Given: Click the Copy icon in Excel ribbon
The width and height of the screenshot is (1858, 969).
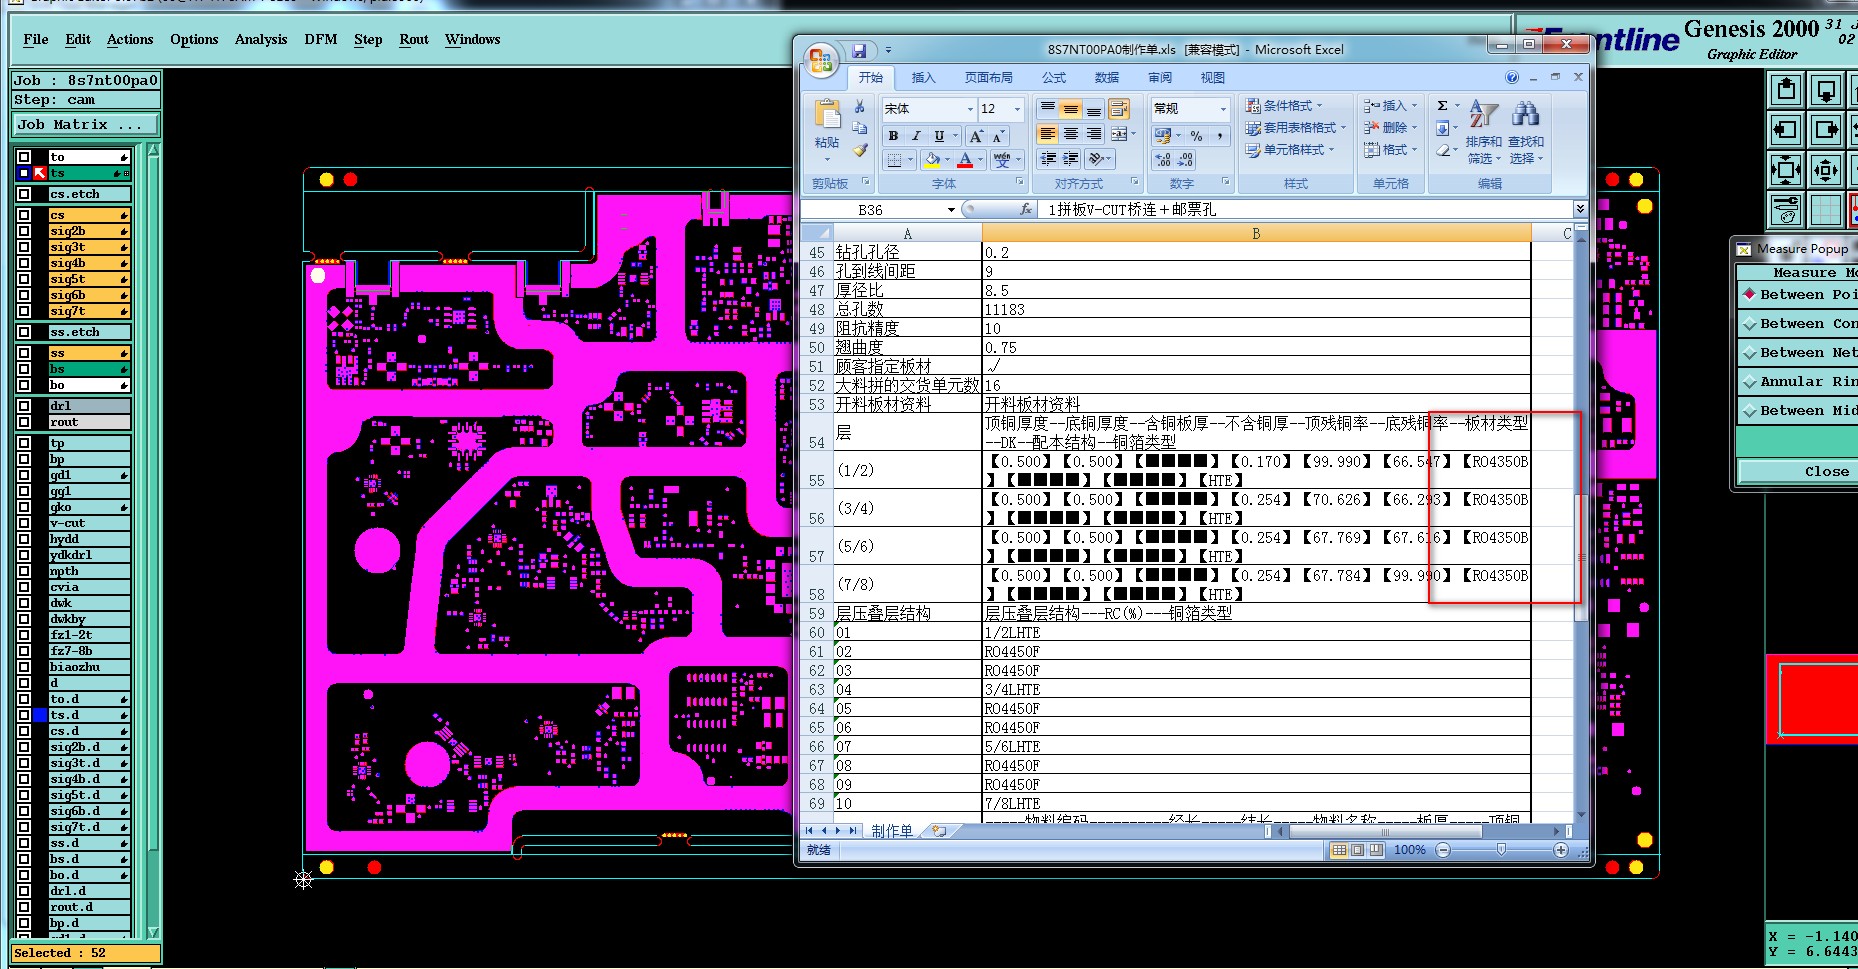Looking at the screenshot, I should pyautogui.click(x=860, y=128).
